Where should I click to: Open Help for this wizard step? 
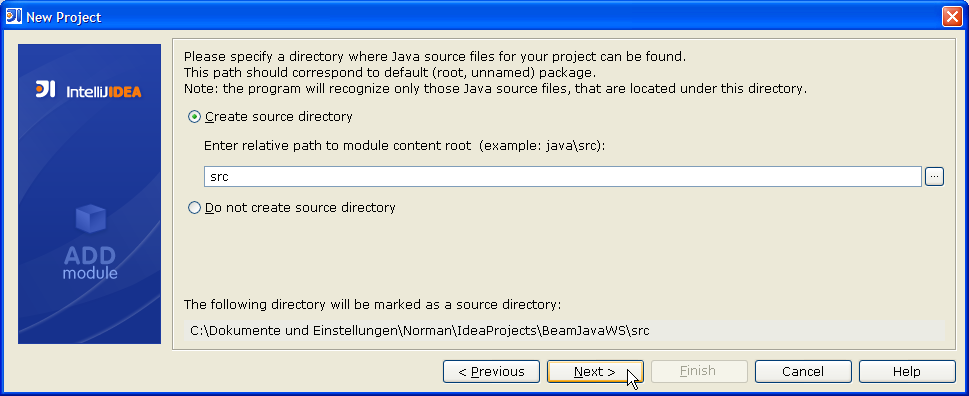pyautogui.click(x=907, y=371)
